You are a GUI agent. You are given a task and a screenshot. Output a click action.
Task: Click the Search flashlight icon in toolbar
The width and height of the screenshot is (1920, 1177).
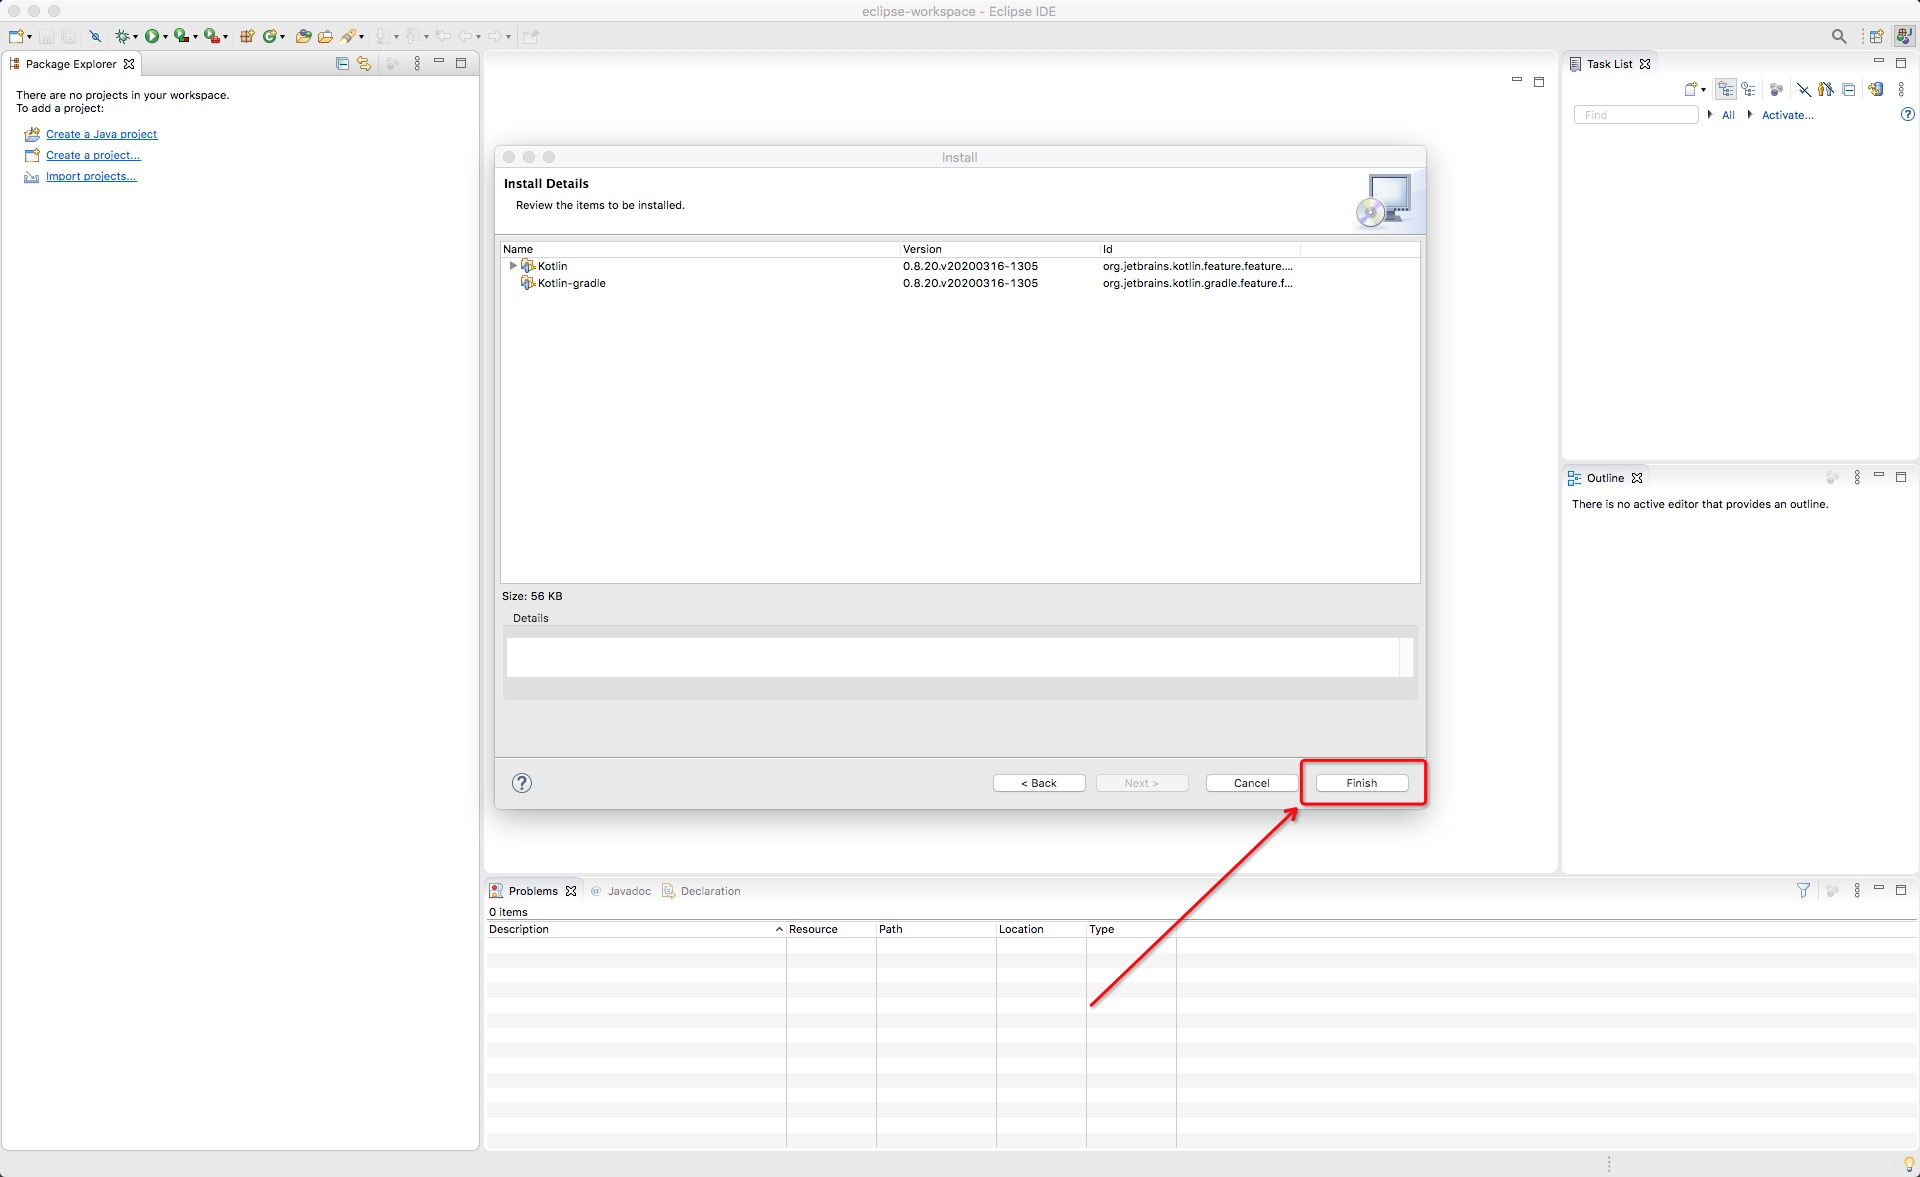(x=348, y=36)
